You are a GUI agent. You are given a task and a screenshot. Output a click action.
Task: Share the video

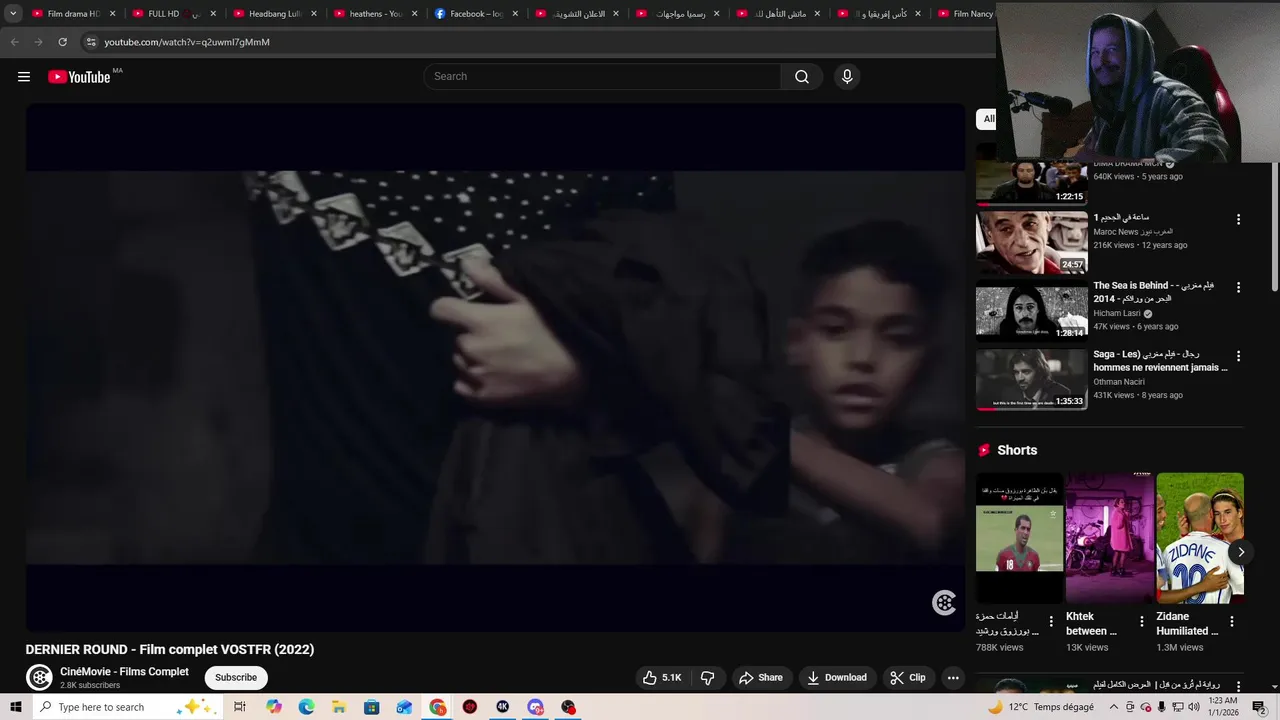tap(761, 678)
